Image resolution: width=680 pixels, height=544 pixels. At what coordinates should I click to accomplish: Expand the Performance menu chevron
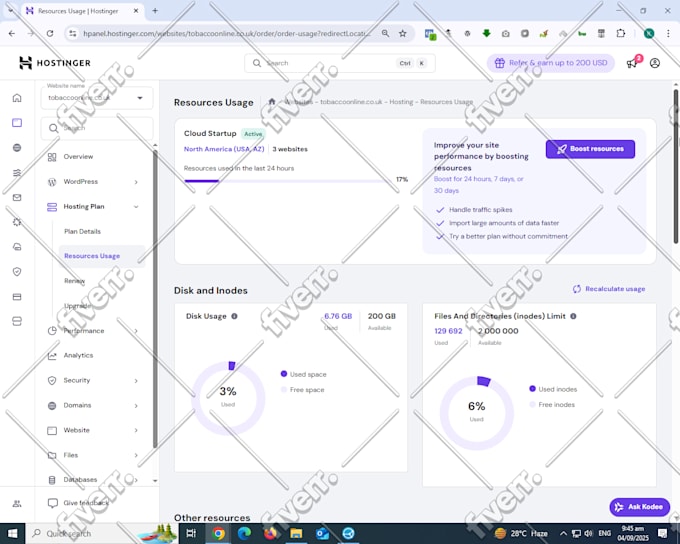click(x=136, y=331)
